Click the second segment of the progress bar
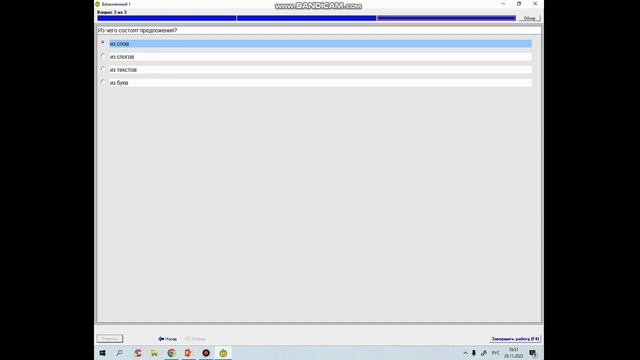 [x=307, y=18]
